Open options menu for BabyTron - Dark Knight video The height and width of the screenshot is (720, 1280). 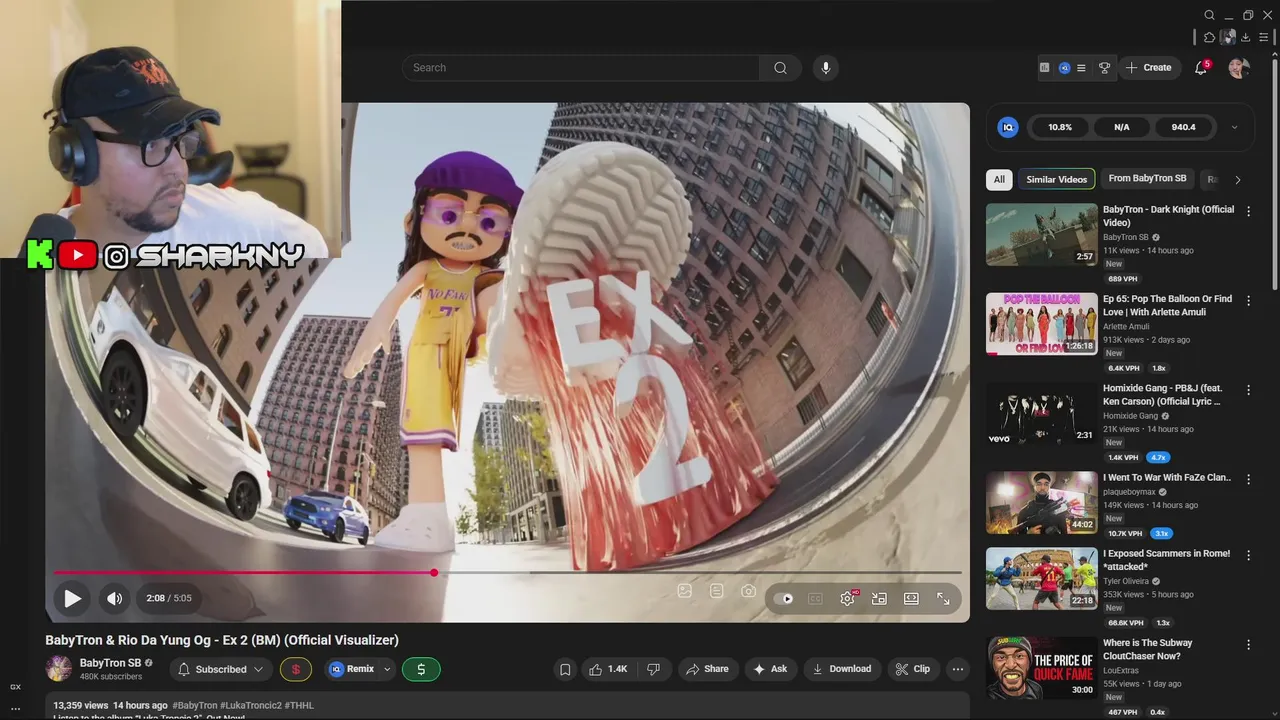point(1248,211)
